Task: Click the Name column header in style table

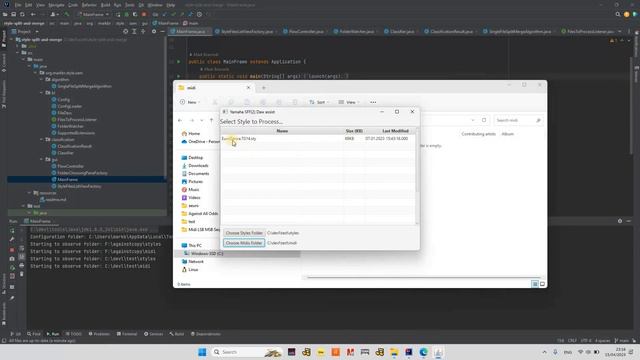Action: 282,131
